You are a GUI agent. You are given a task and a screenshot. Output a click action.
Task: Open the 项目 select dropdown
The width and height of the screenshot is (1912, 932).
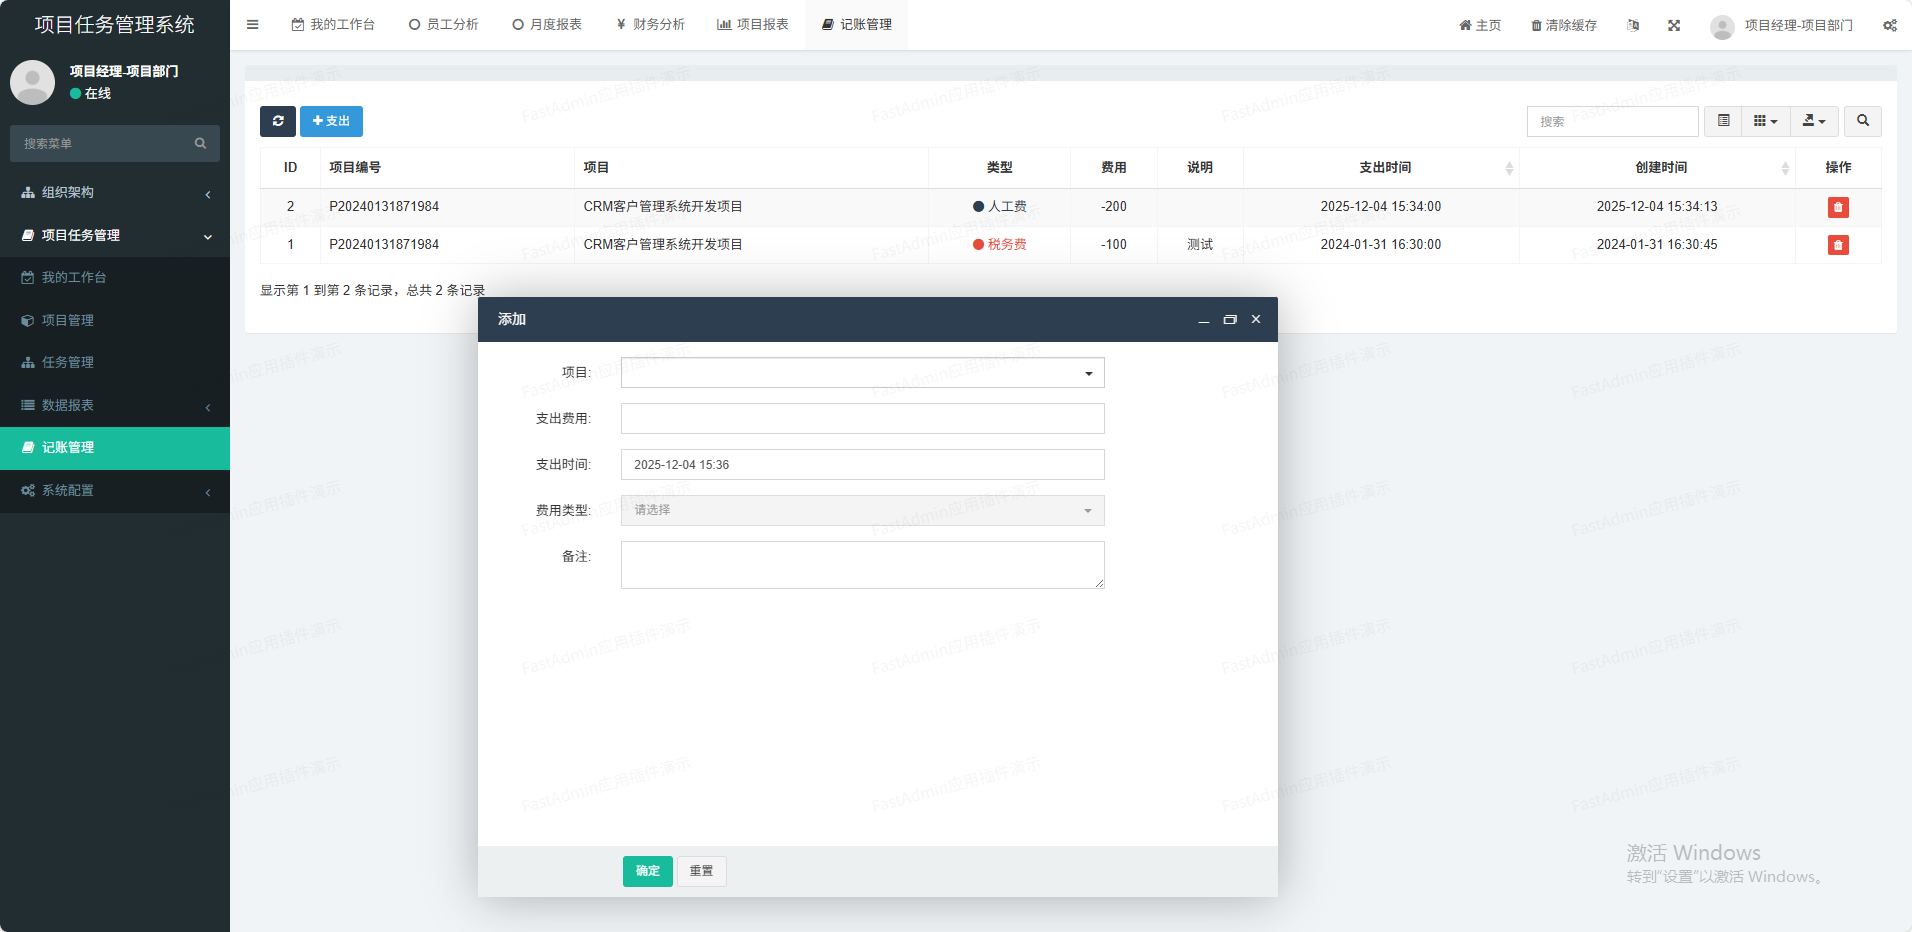862,373
